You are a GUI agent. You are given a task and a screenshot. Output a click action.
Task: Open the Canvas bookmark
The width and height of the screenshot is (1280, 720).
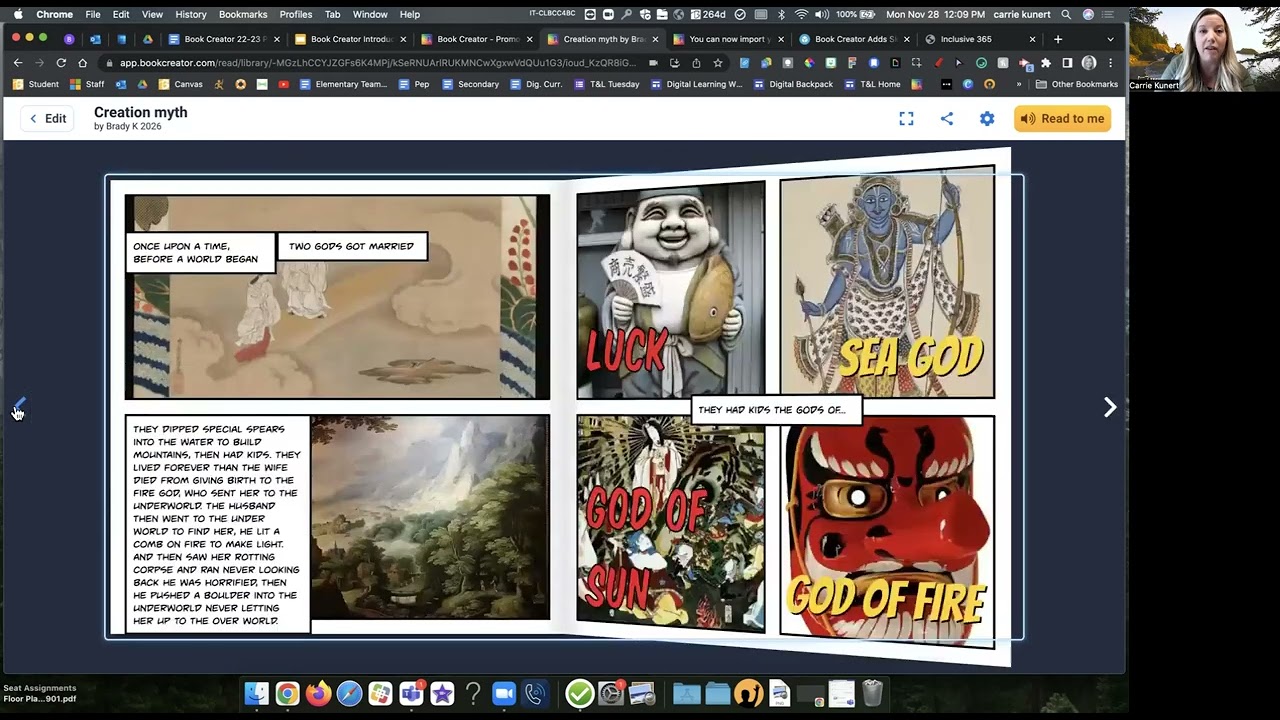(x=181, y=84)
